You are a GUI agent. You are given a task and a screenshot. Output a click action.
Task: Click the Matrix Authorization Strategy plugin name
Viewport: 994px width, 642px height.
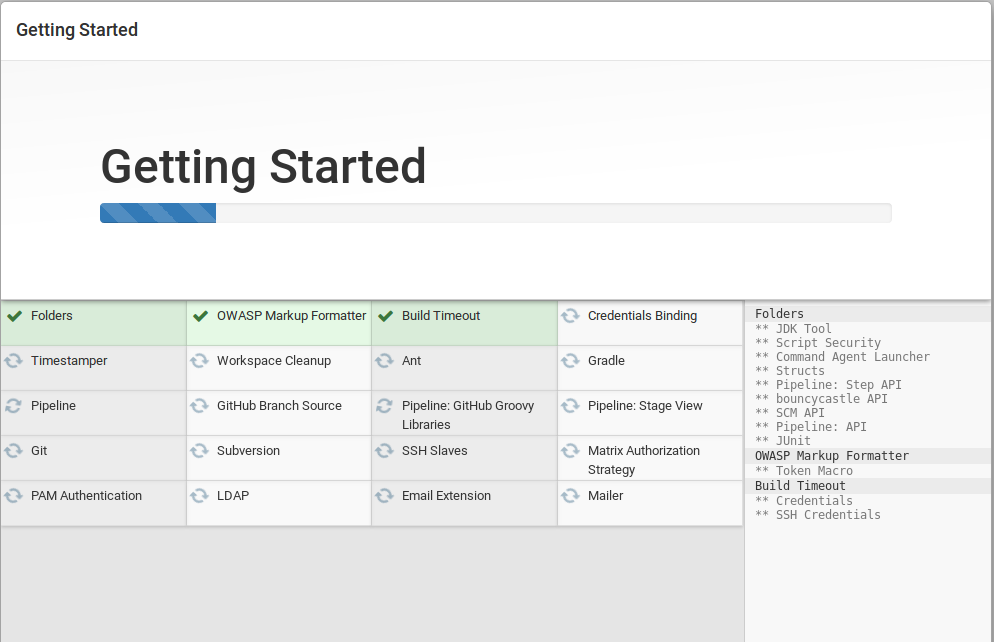click(x=644, y=460)
